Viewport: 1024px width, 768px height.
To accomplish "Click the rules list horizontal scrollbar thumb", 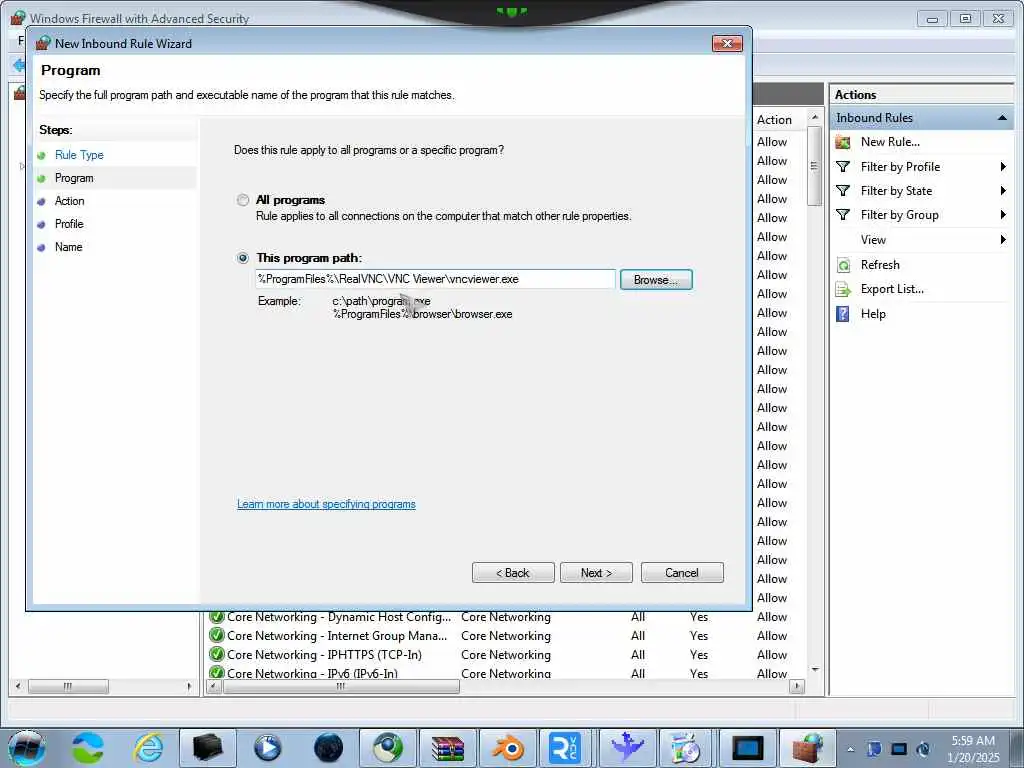I will click(341, 686).
